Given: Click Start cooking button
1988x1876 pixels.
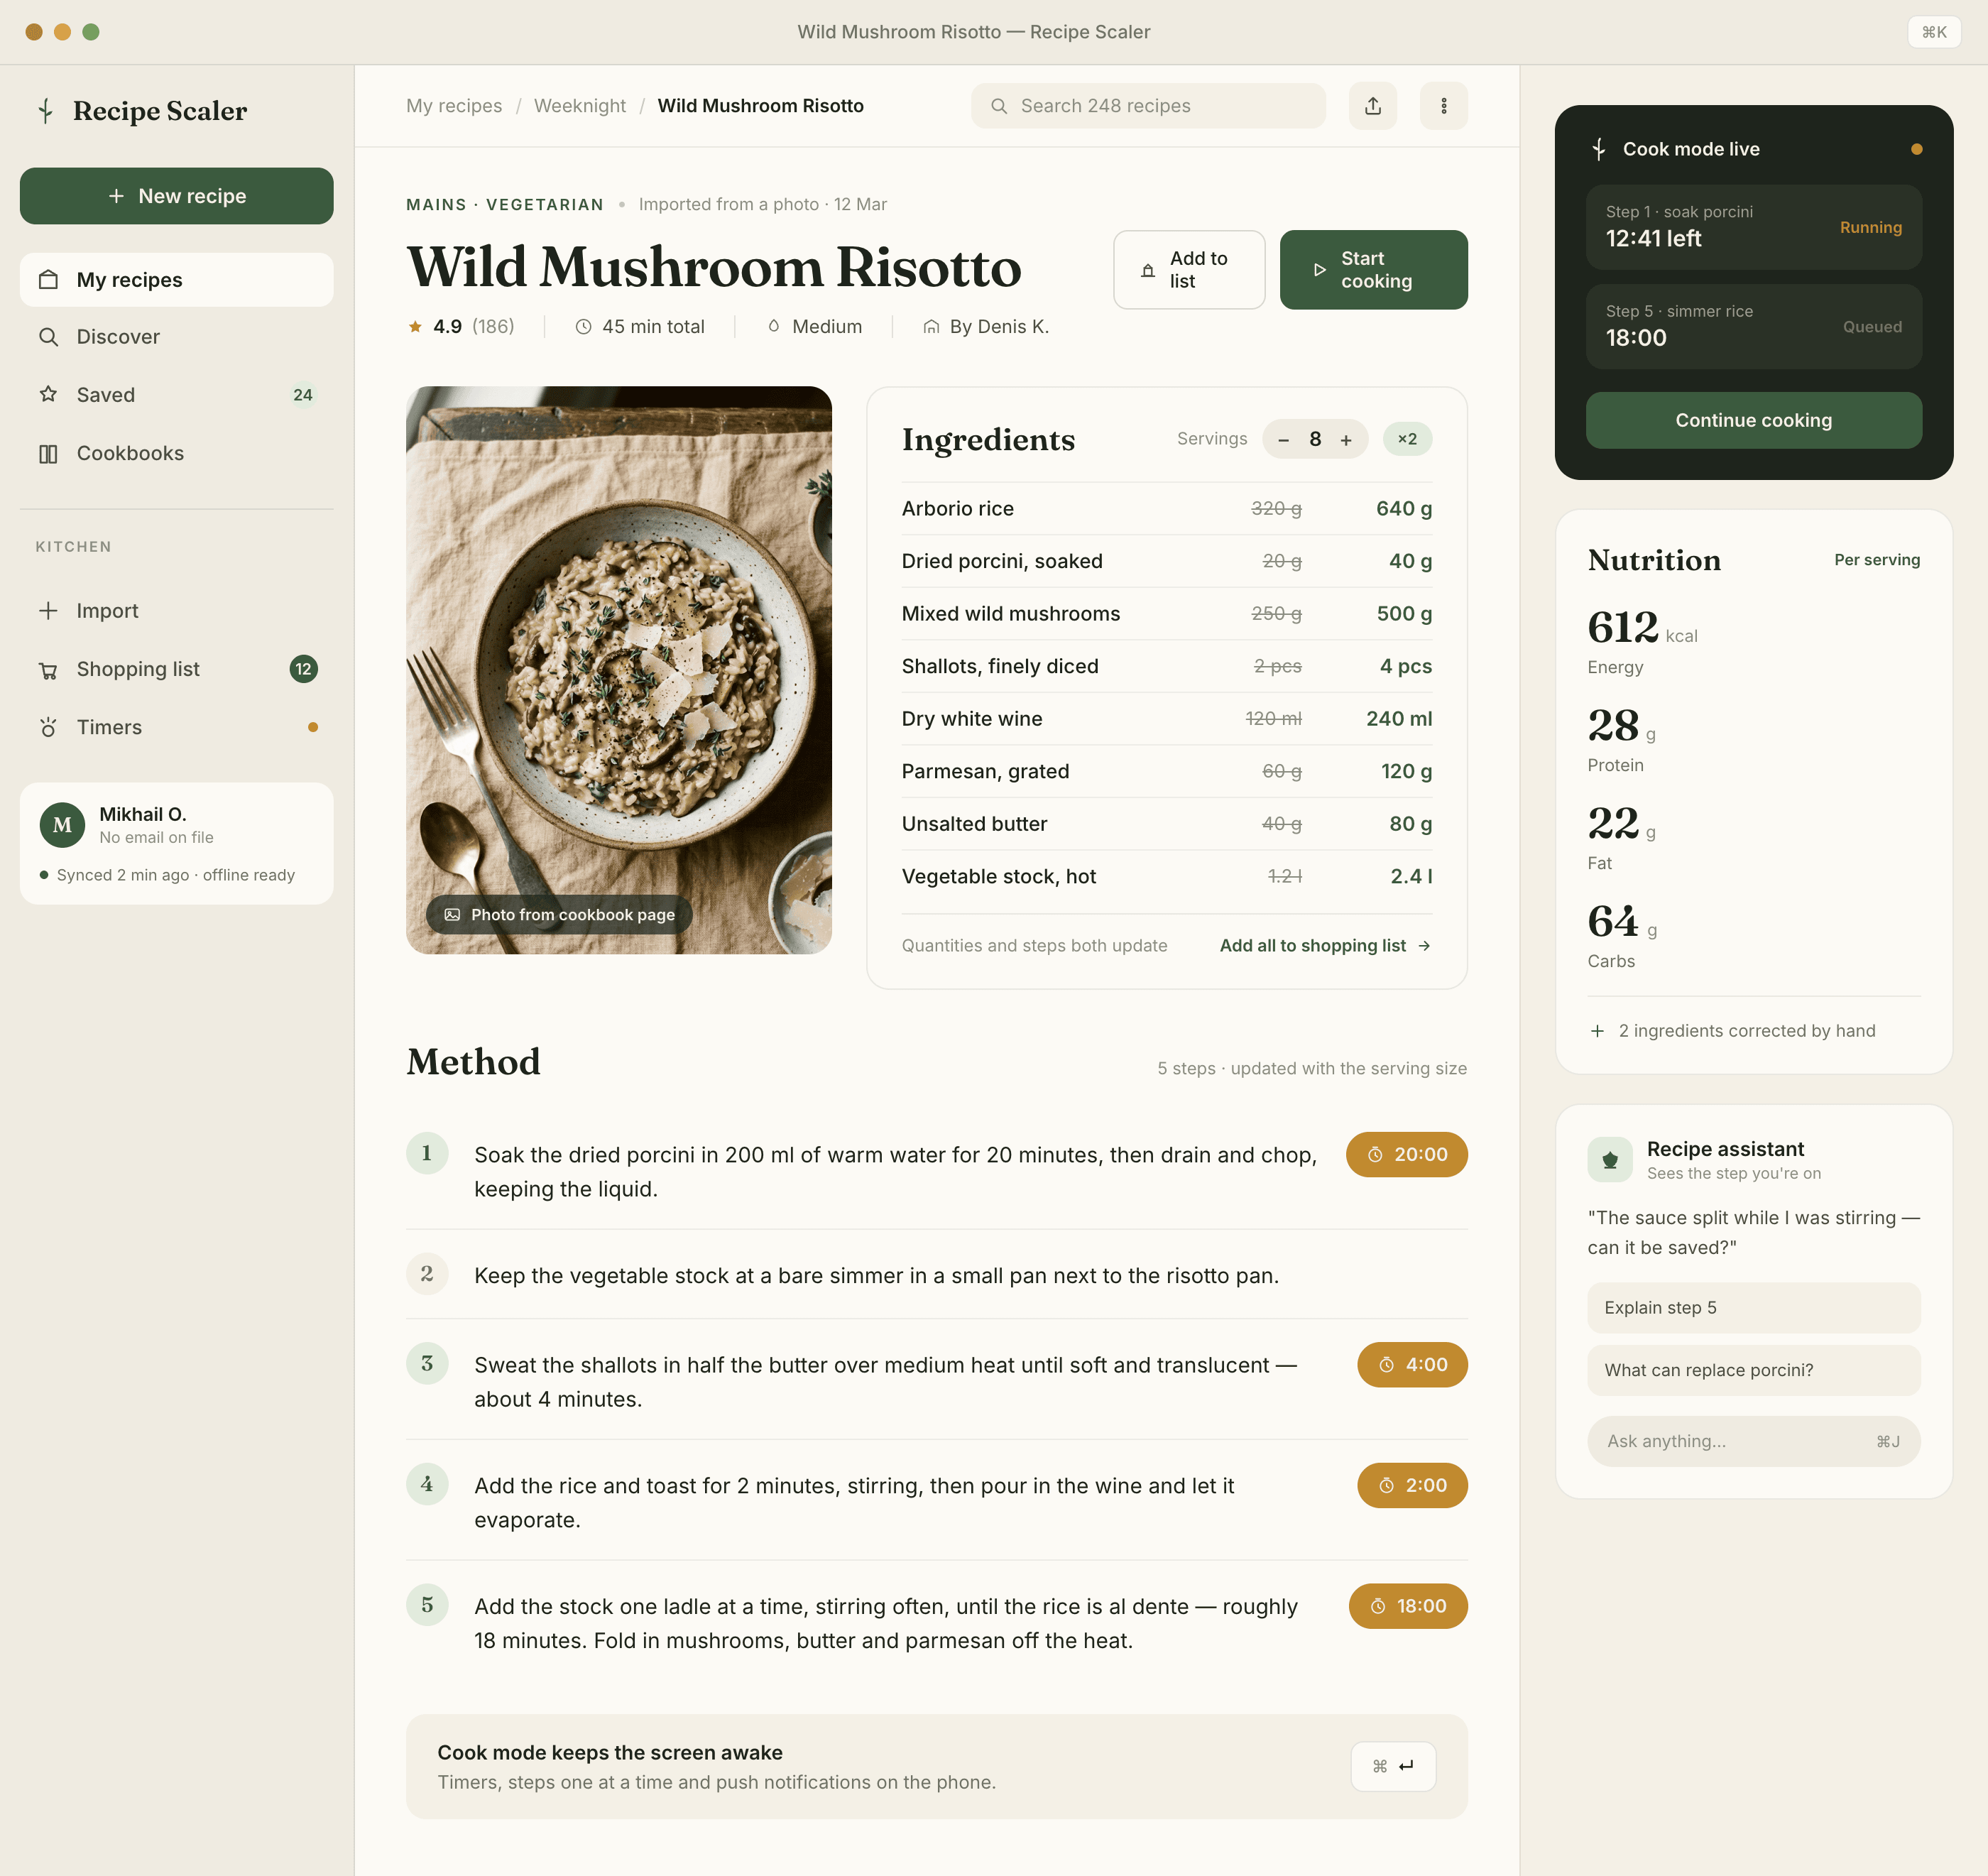Looking at the screenshot, I should tap(1373, 270).
